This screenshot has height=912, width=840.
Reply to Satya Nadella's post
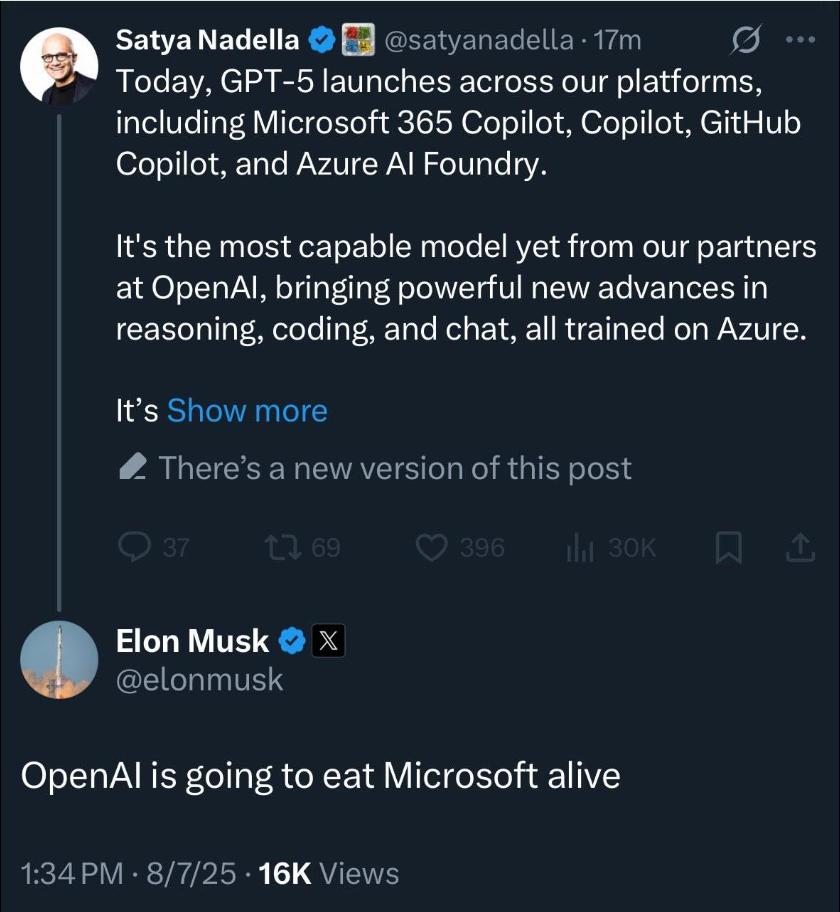(x=134, y=547)
